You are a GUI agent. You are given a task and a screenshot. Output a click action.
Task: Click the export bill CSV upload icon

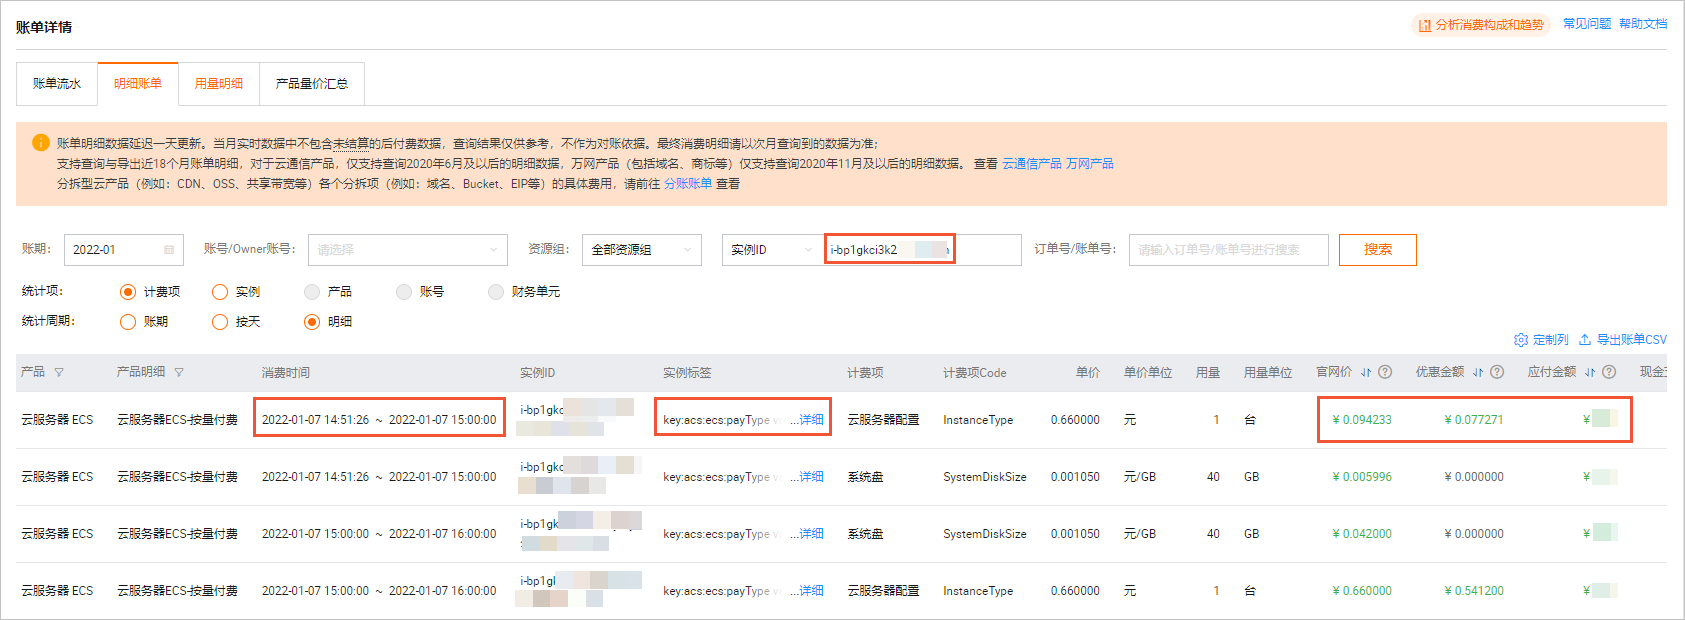pyautogui.click(x=1585, y=340)
